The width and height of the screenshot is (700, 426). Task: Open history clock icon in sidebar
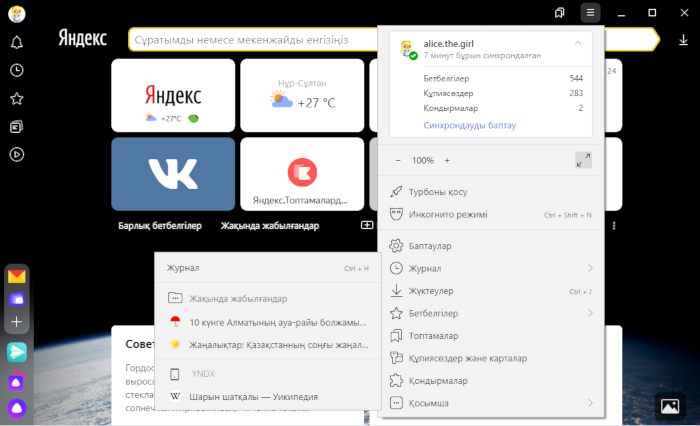point(17,70)
